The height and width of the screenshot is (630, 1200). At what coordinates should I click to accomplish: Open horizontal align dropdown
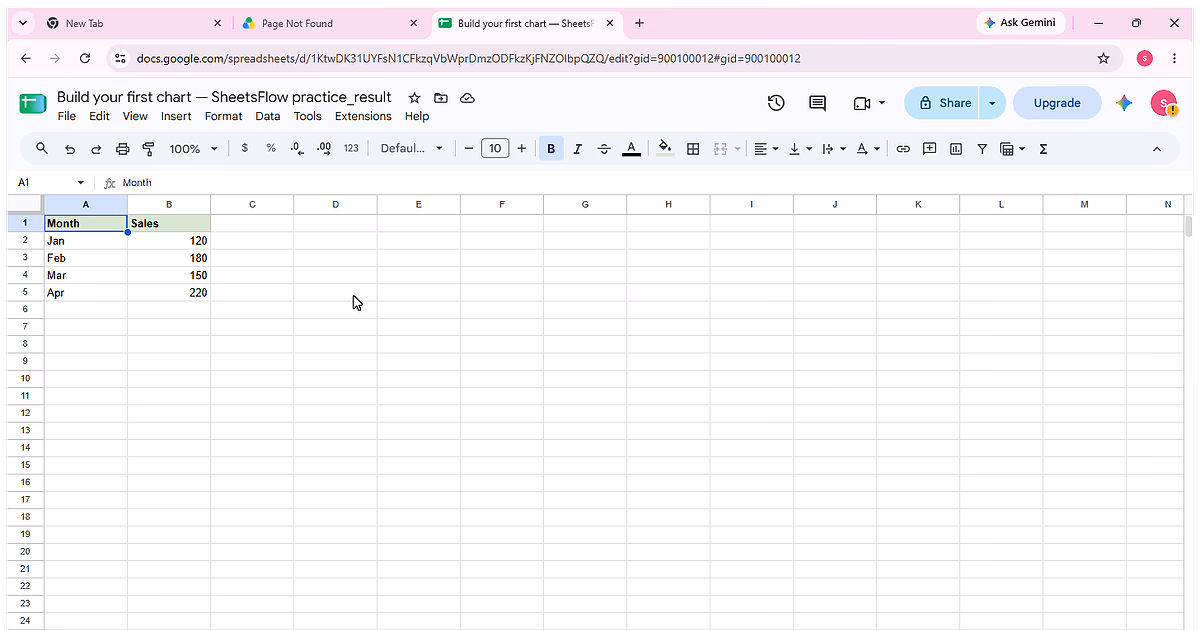pos(766,148)
